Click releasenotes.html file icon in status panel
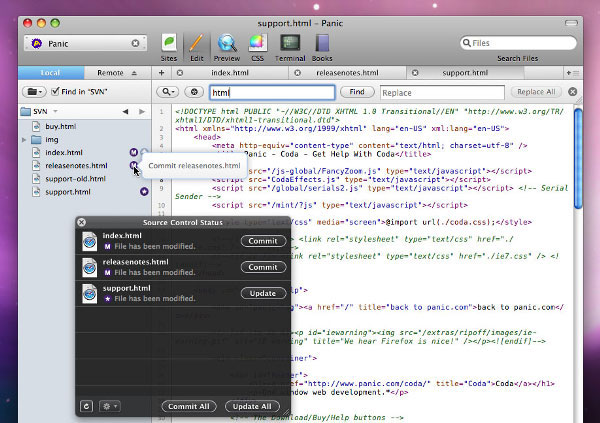 90,267
